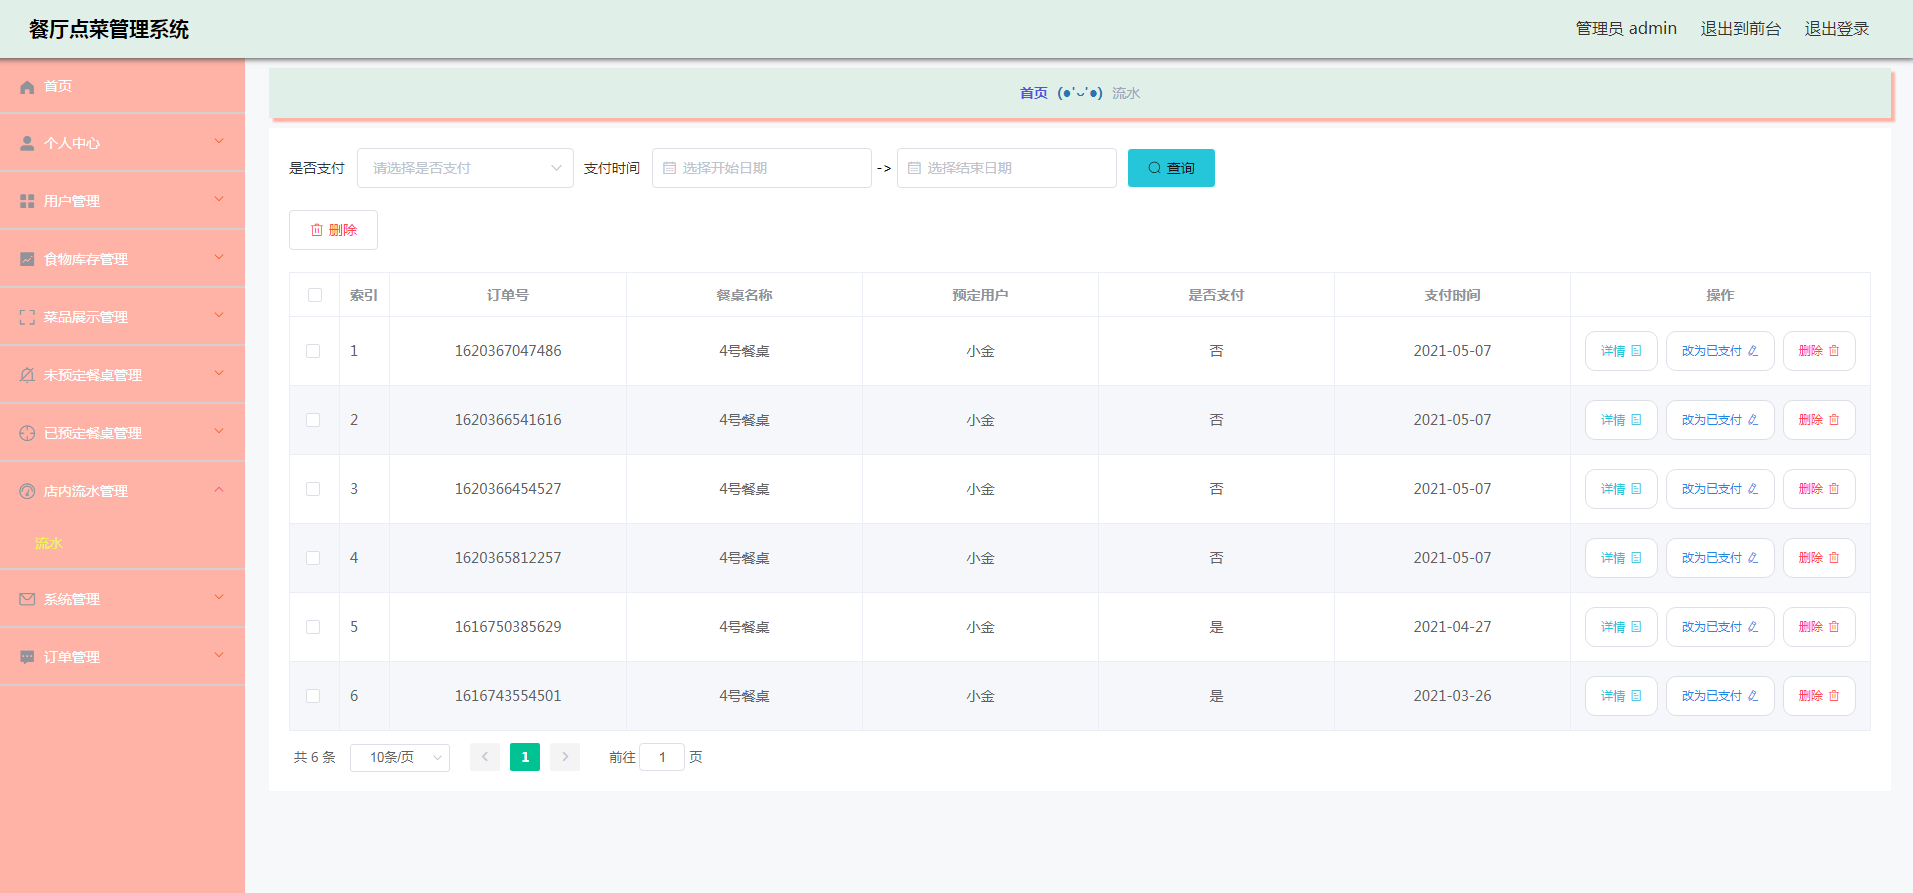Click detail document icon for order 1616743554501
The image size is (1913, 893).
pyautogui.click(x=1636, y=696)
